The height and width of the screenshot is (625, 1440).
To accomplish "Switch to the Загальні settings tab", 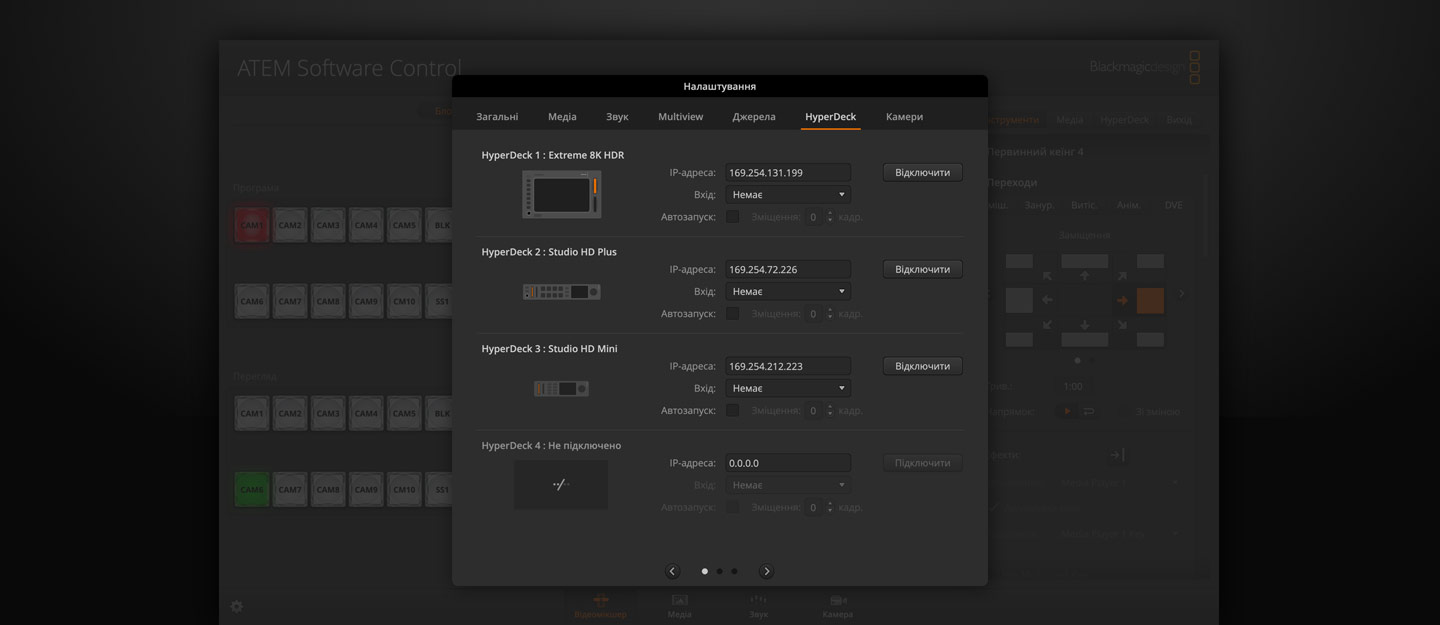I will (x=497, y=116).
